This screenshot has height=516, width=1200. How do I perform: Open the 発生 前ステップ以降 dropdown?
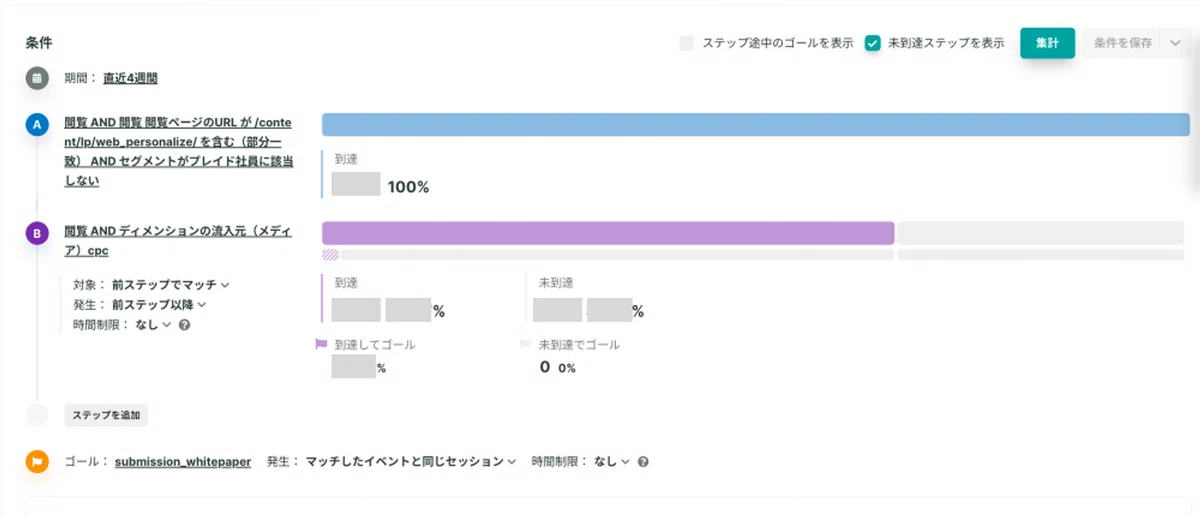coord(159,305)
